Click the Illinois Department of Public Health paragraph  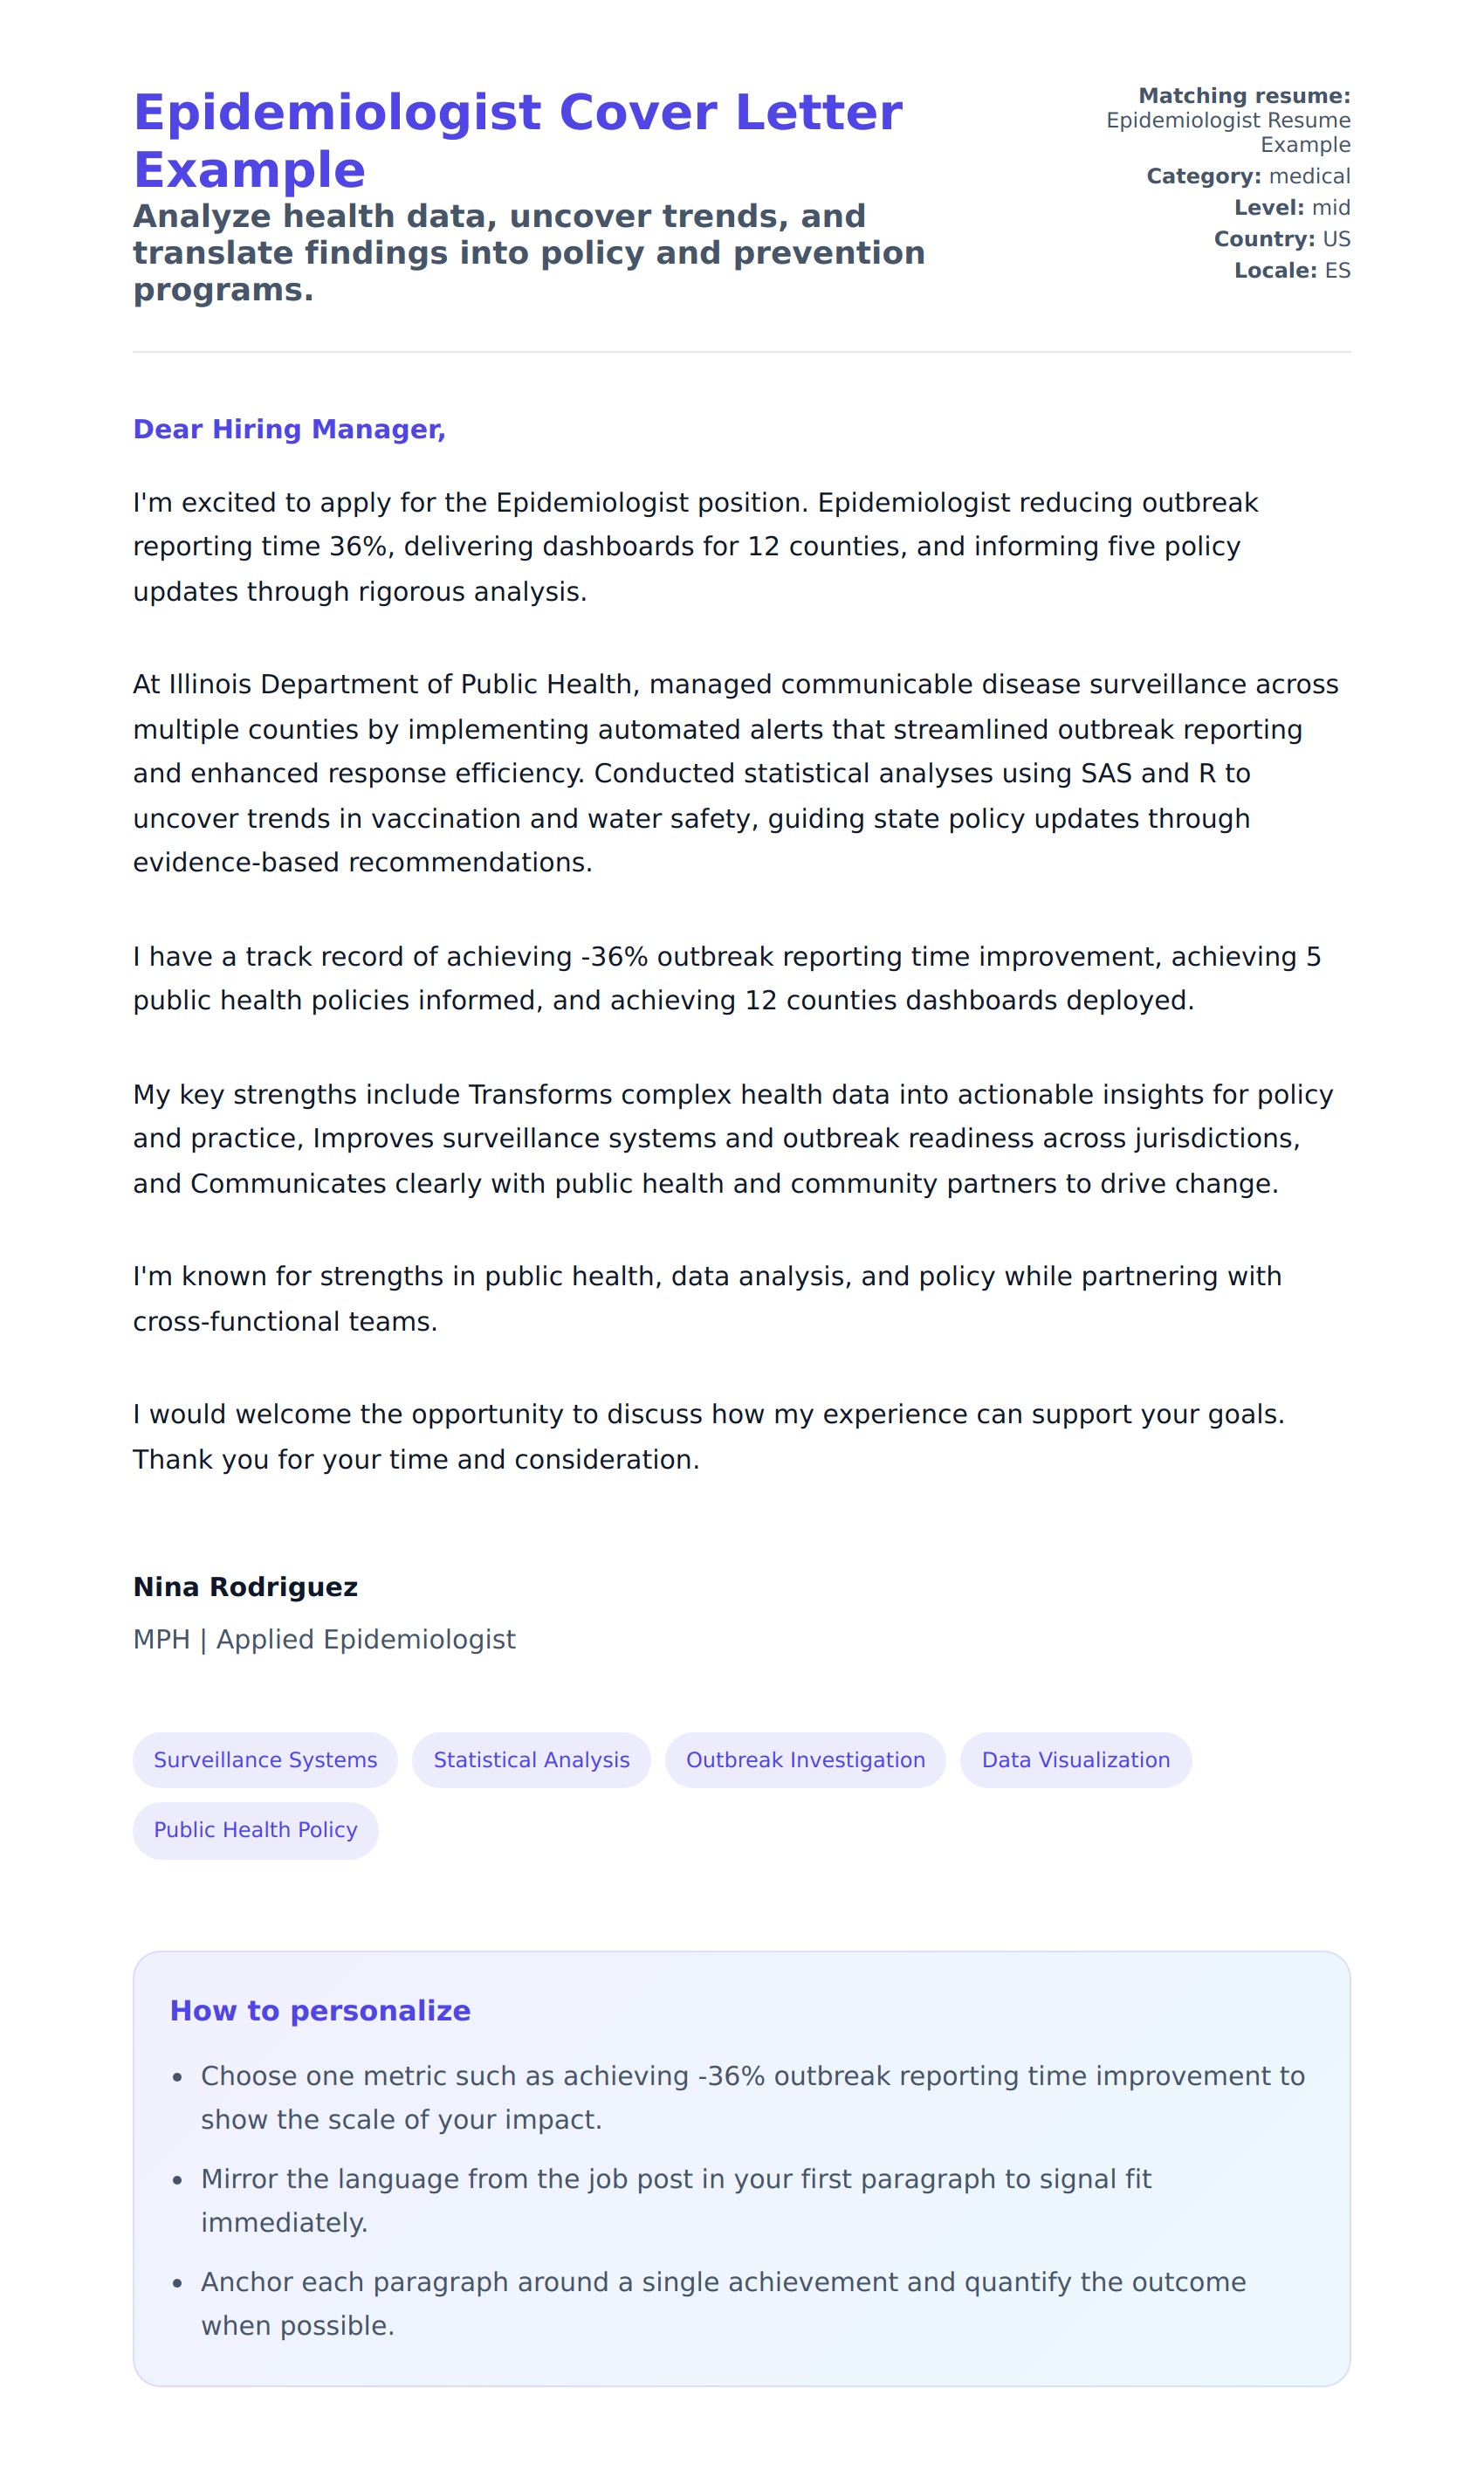[735, 773]
